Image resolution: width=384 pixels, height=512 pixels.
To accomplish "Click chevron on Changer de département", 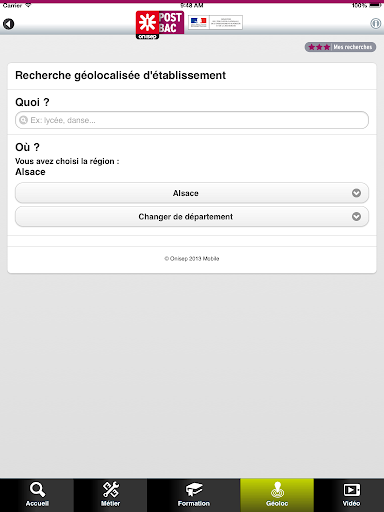I will point(356,217).
